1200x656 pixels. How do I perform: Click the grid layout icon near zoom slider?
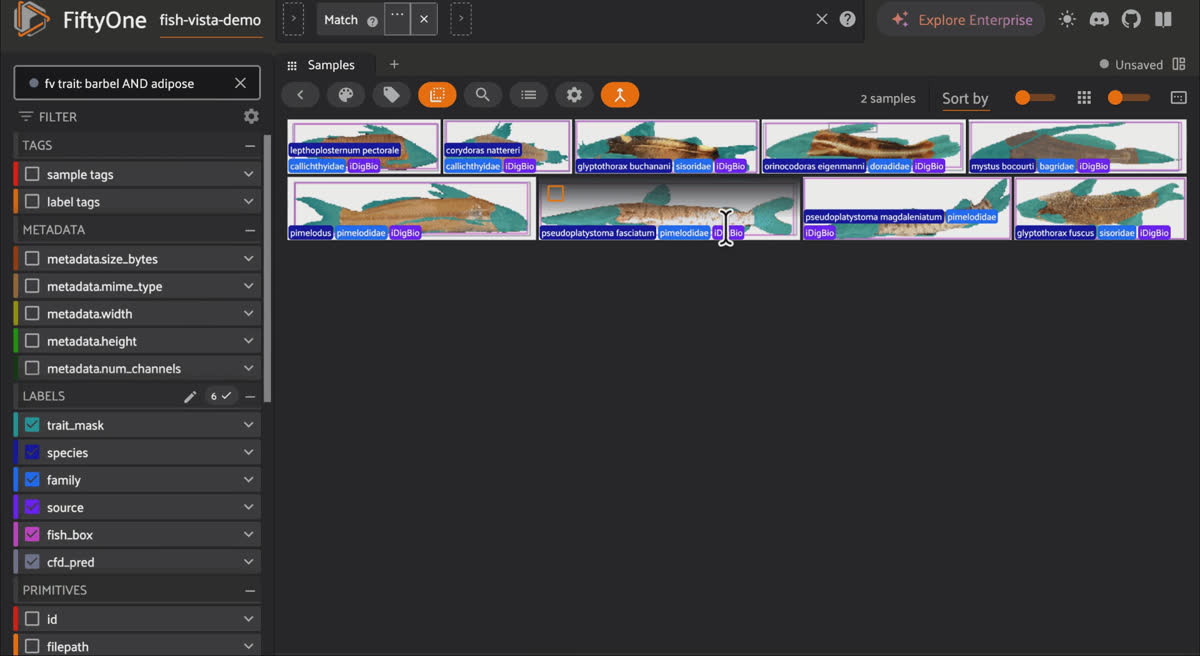click(1084, 98)
